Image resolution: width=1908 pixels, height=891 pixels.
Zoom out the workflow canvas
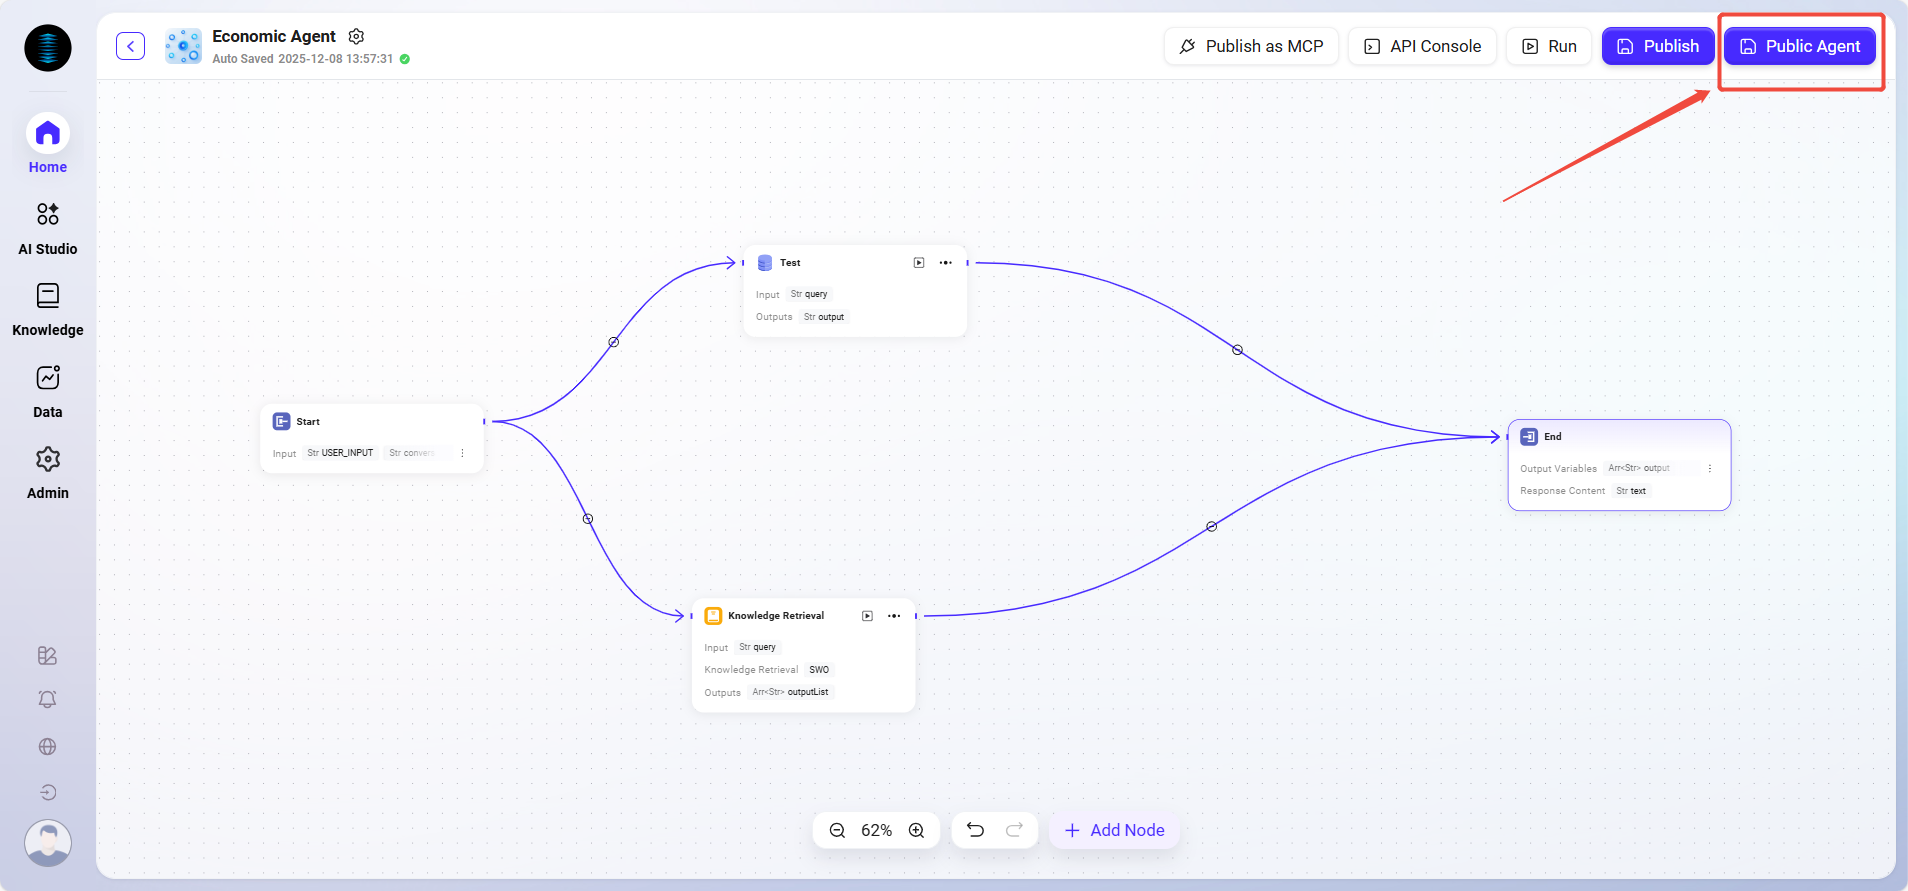pos(838,830)
